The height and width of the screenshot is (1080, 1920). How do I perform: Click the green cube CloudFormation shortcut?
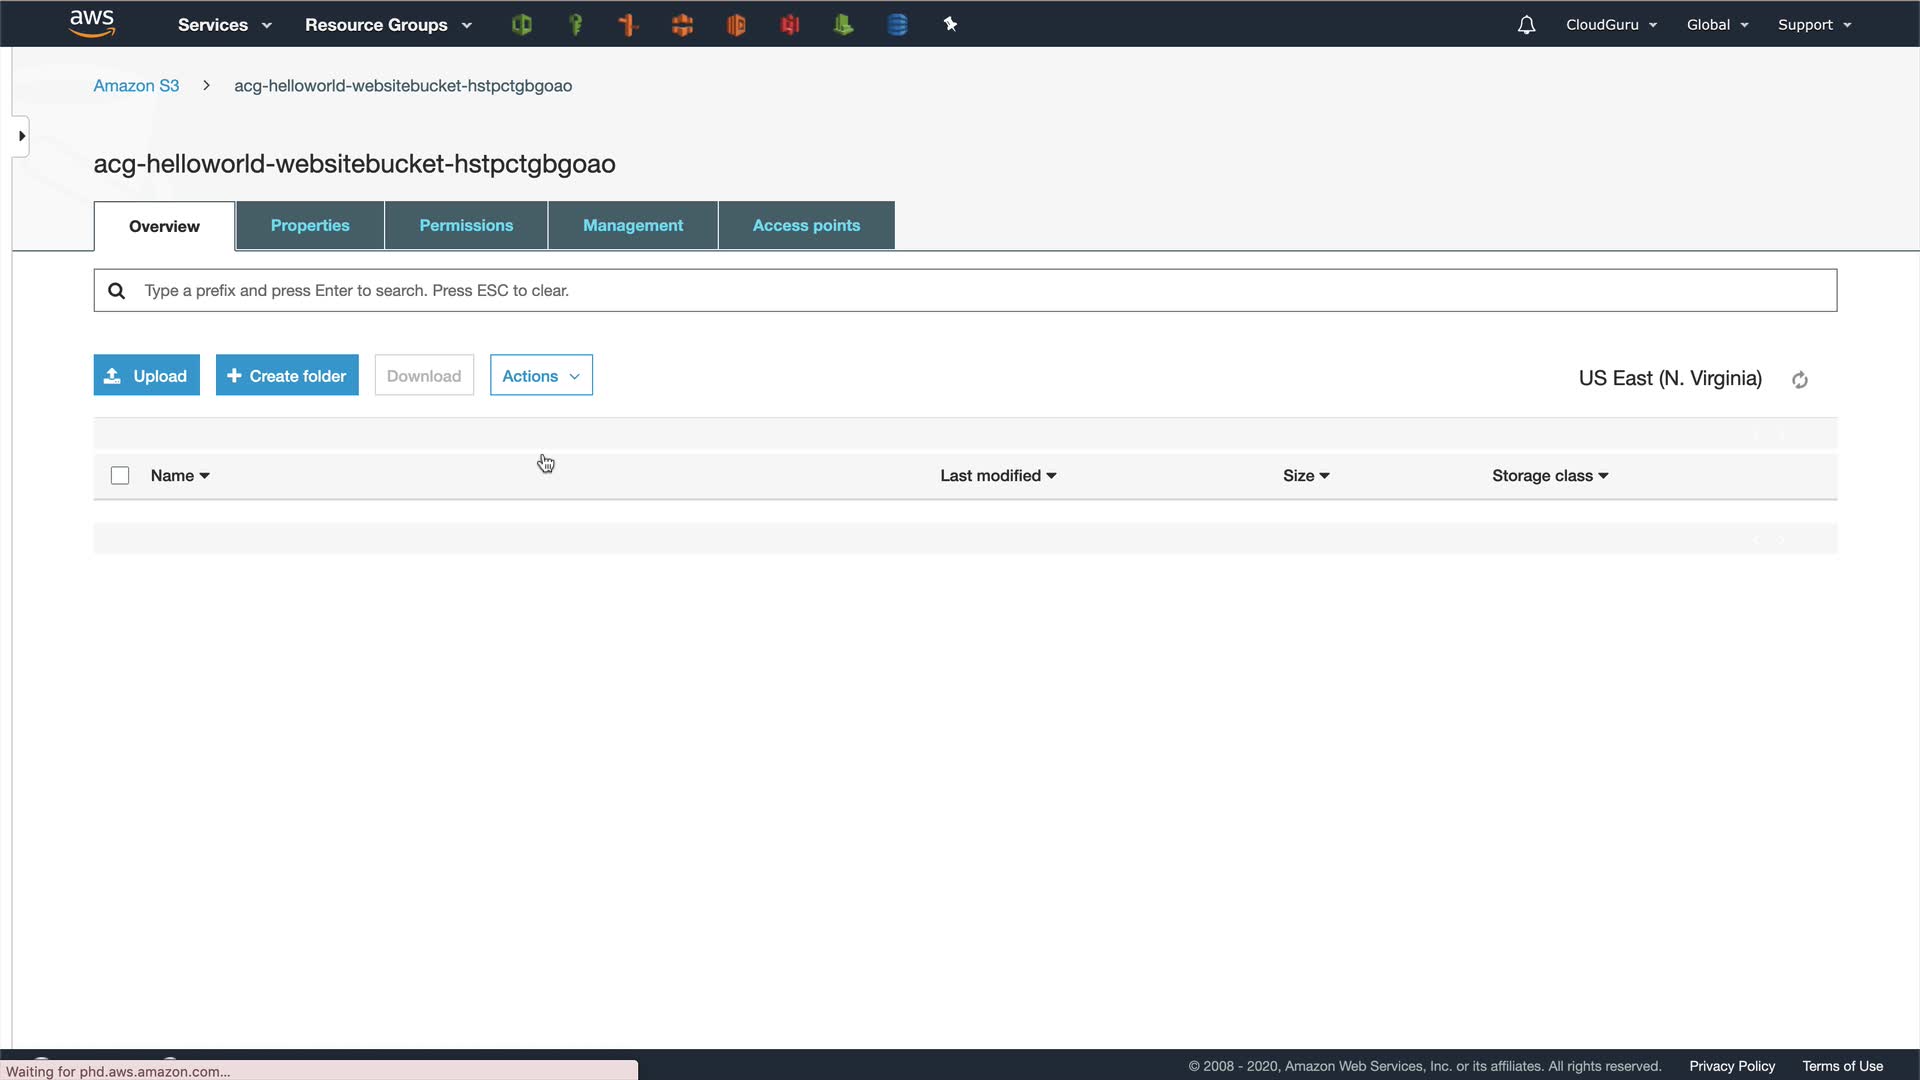[521, 25]
